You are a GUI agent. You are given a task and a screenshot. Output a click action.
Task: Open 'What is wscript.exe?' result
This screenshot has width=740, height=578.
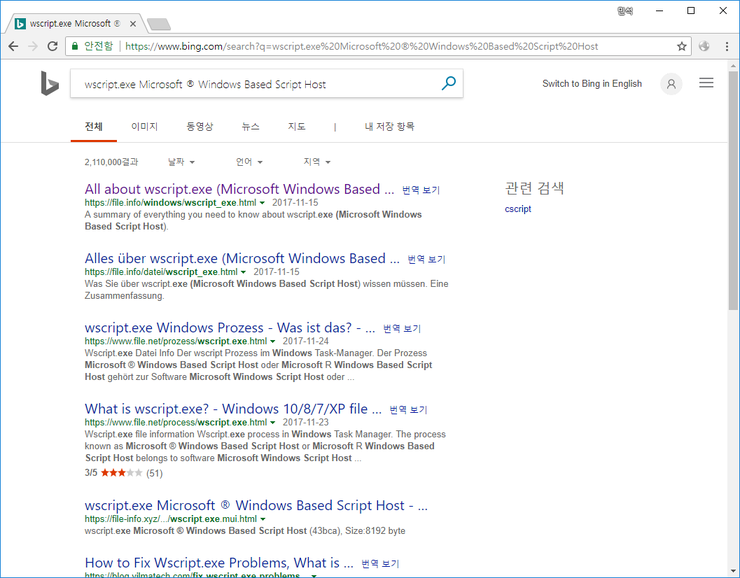point(233,409)
